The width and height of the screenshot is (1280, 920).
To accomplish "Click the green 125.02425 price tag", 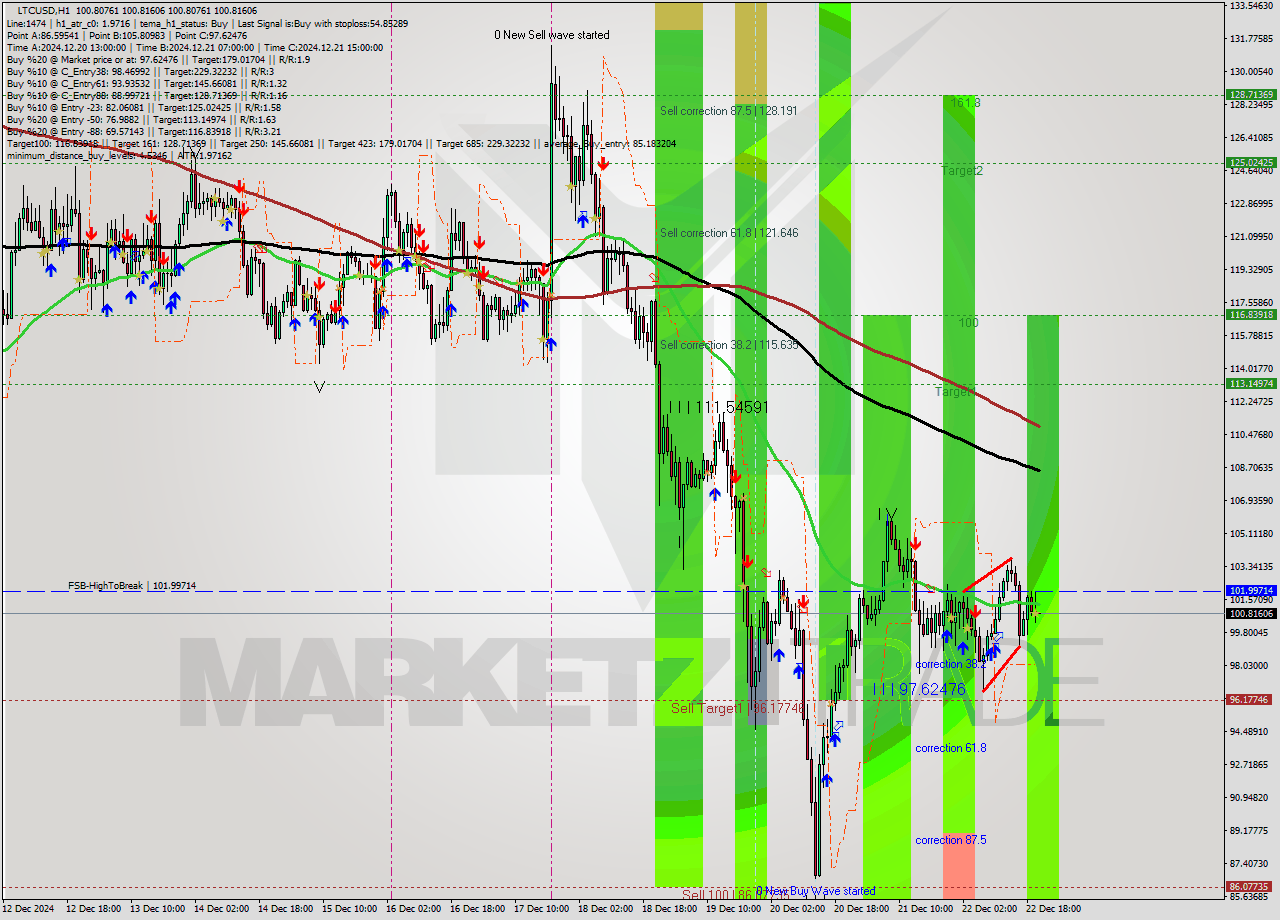I will pyautogui.click(x=1251, y=162).
